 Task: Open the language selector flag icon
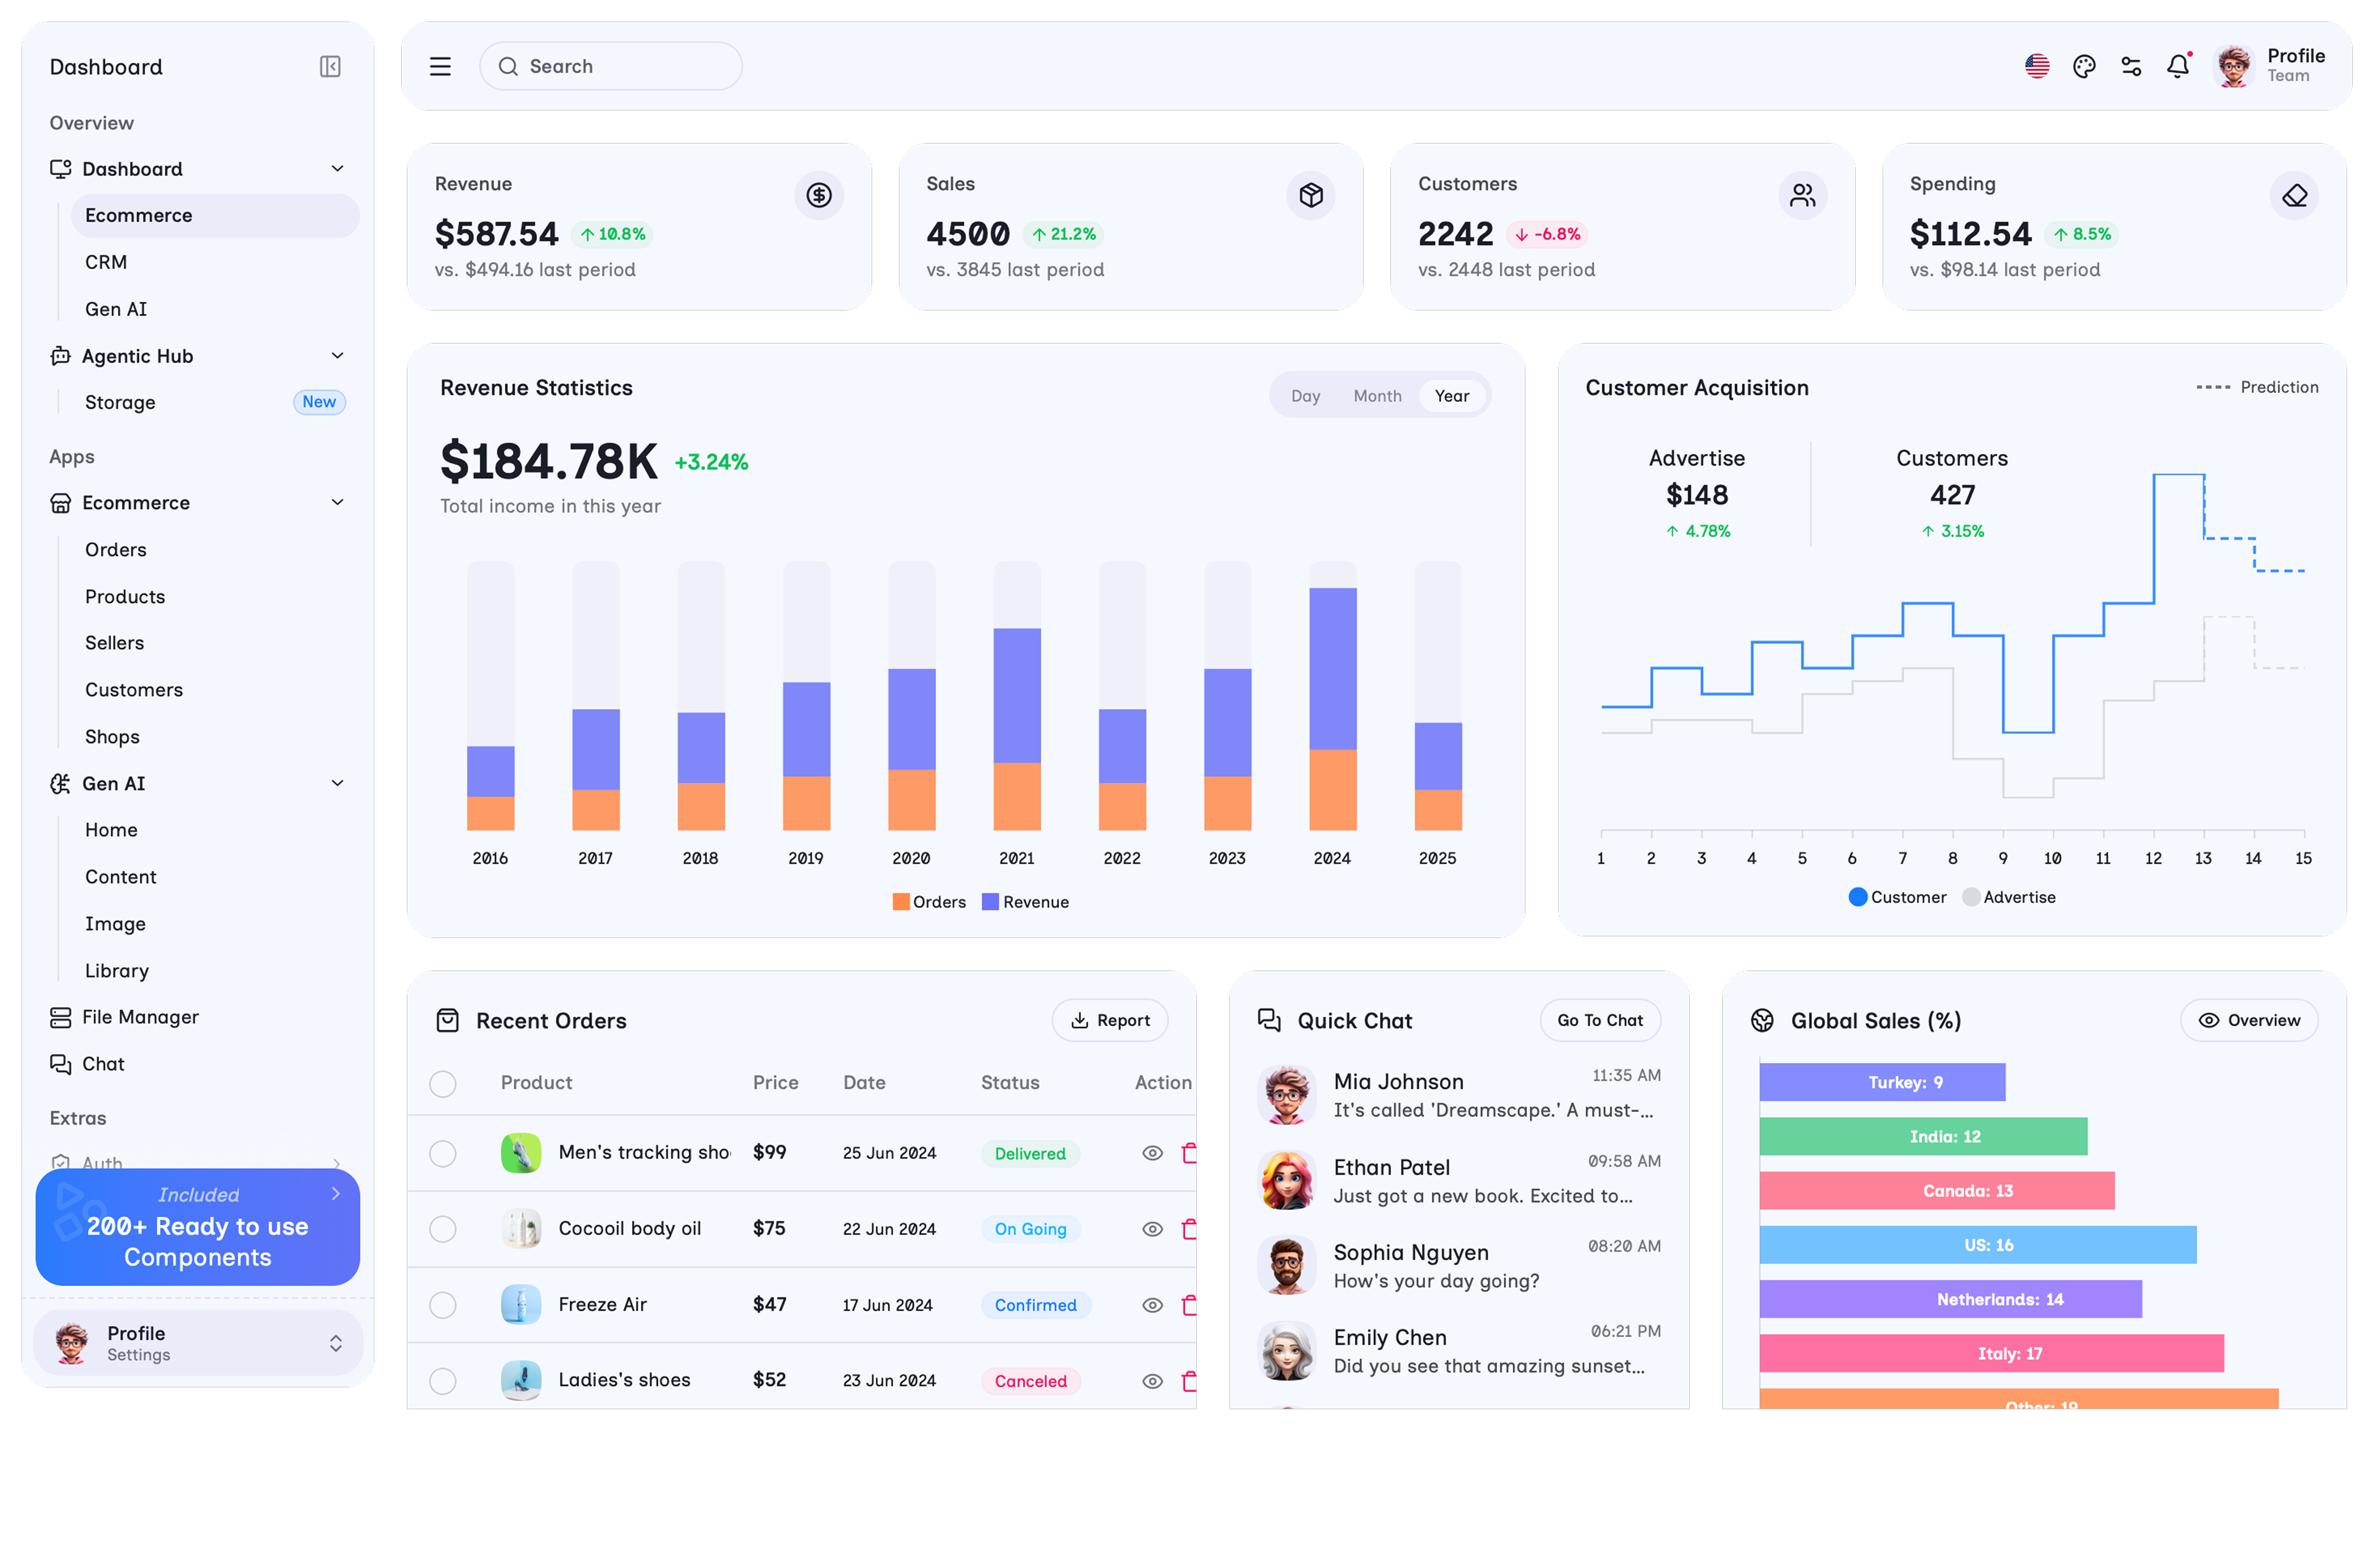[x=2037, y=67]
